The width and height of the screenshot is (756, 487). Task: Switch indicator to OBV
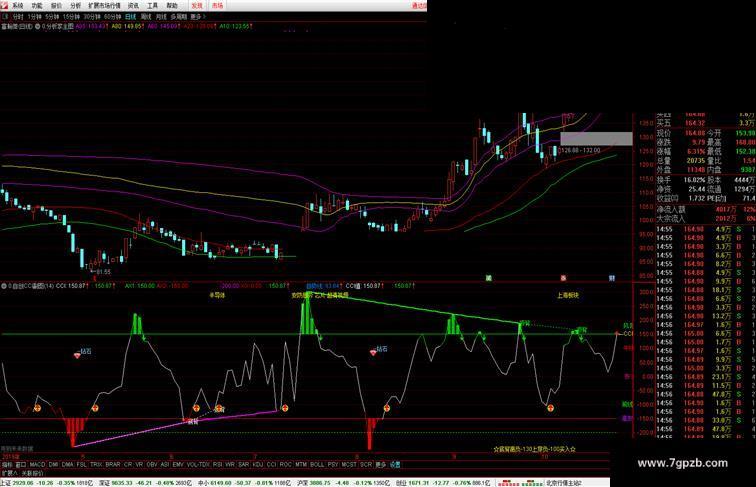click(152, 465)
